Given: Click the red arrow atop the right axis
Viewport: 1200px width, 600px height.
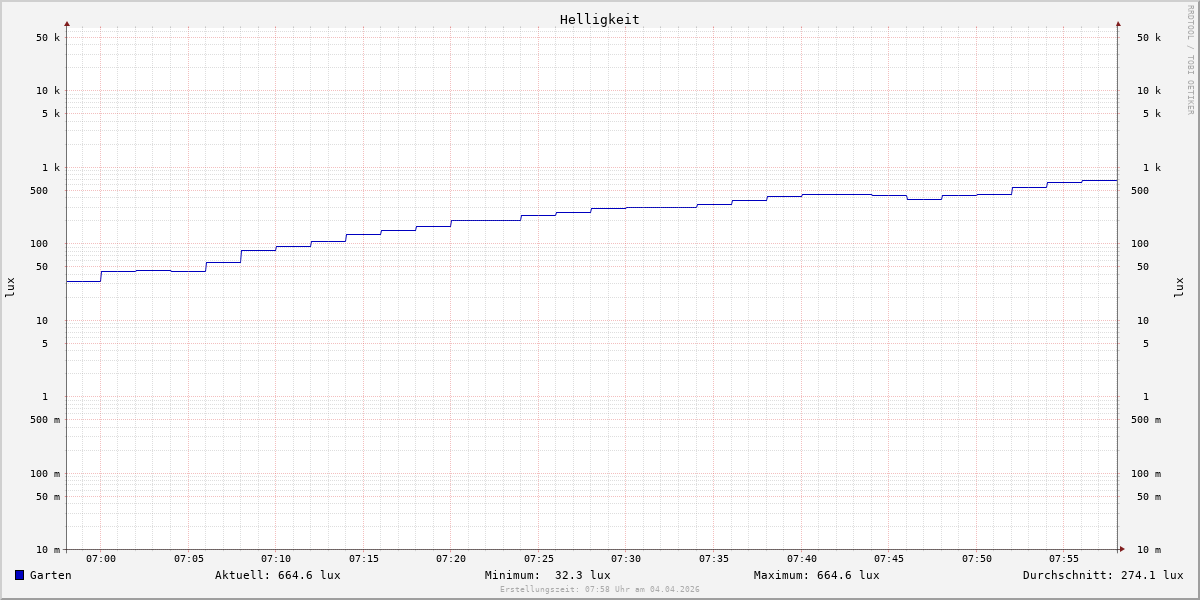Looking at the screenshot, I should click(1118, 23).
